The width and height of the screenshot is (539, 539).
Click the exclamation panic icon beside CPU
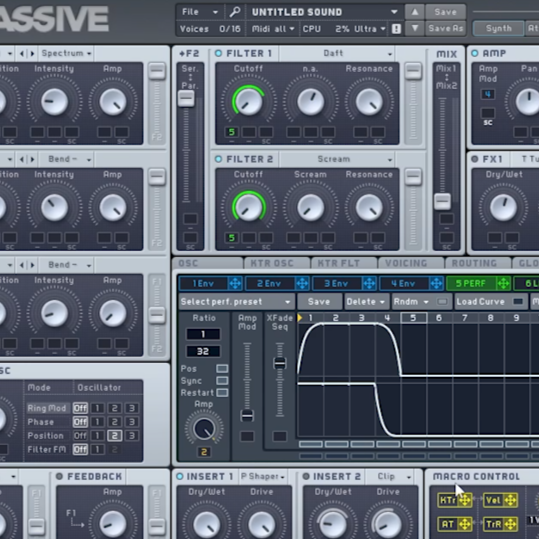tap(396, 29)
